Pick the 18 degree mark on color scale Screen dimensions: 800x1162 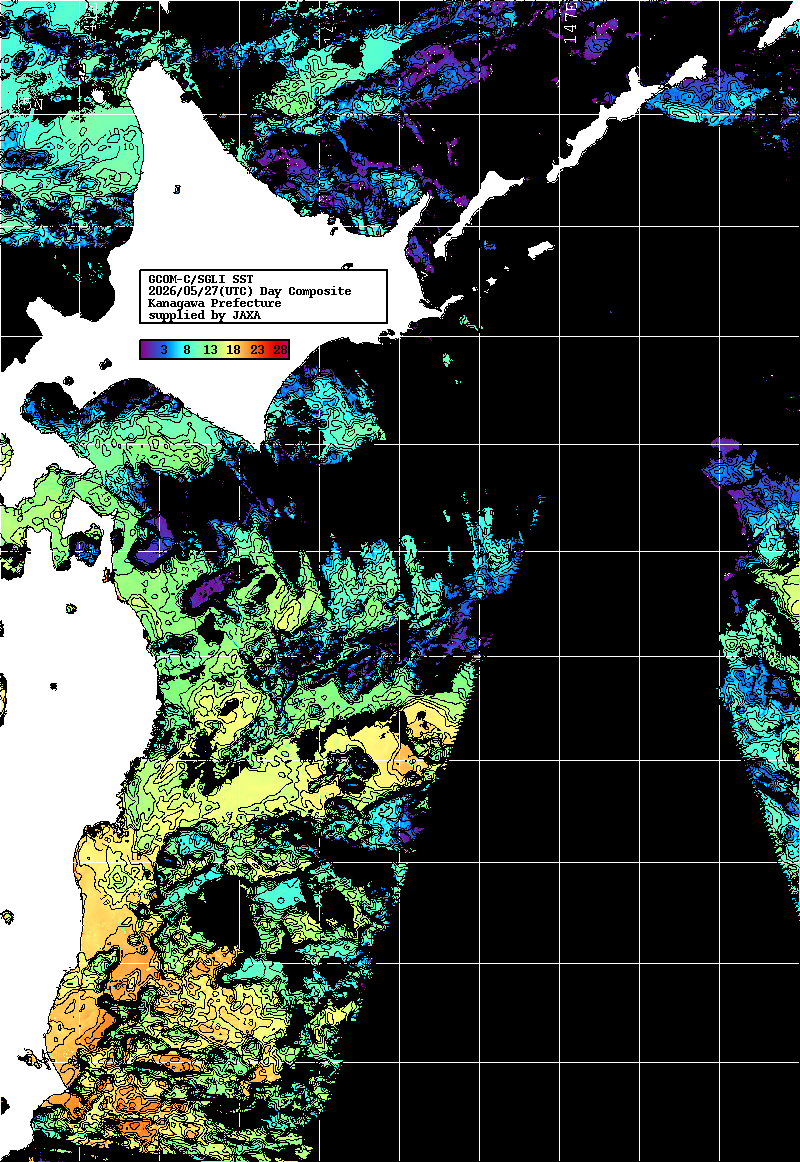233,350
